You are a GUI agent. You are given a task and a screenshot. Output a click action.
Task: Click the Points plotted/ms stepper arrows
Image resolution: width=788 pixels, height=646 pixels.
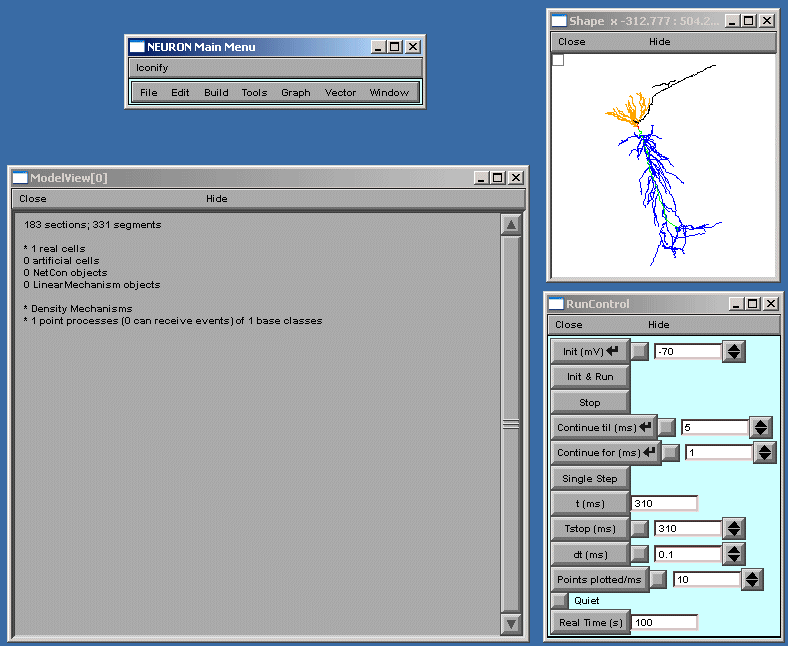click(x=752, y=579)
